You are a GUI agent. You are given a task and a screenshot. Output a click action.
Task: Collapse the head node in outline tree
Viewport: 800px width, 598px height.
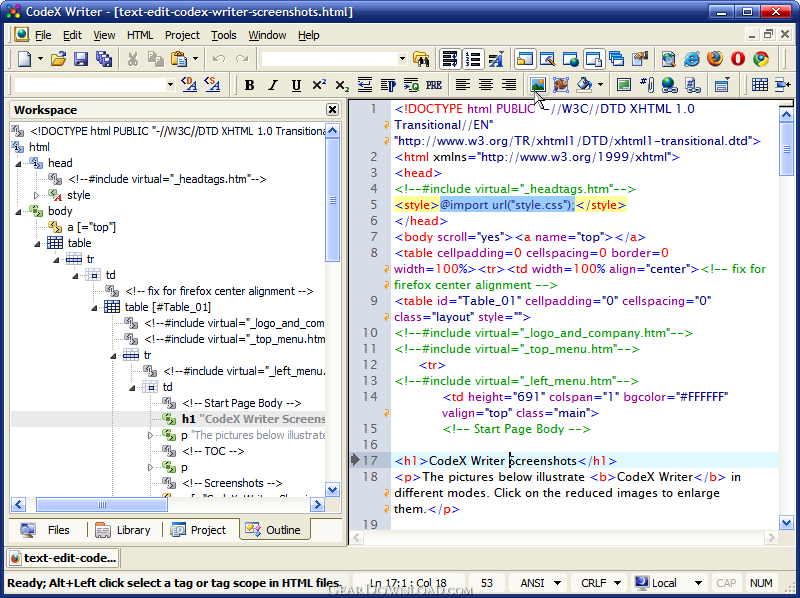click(19, 164)
